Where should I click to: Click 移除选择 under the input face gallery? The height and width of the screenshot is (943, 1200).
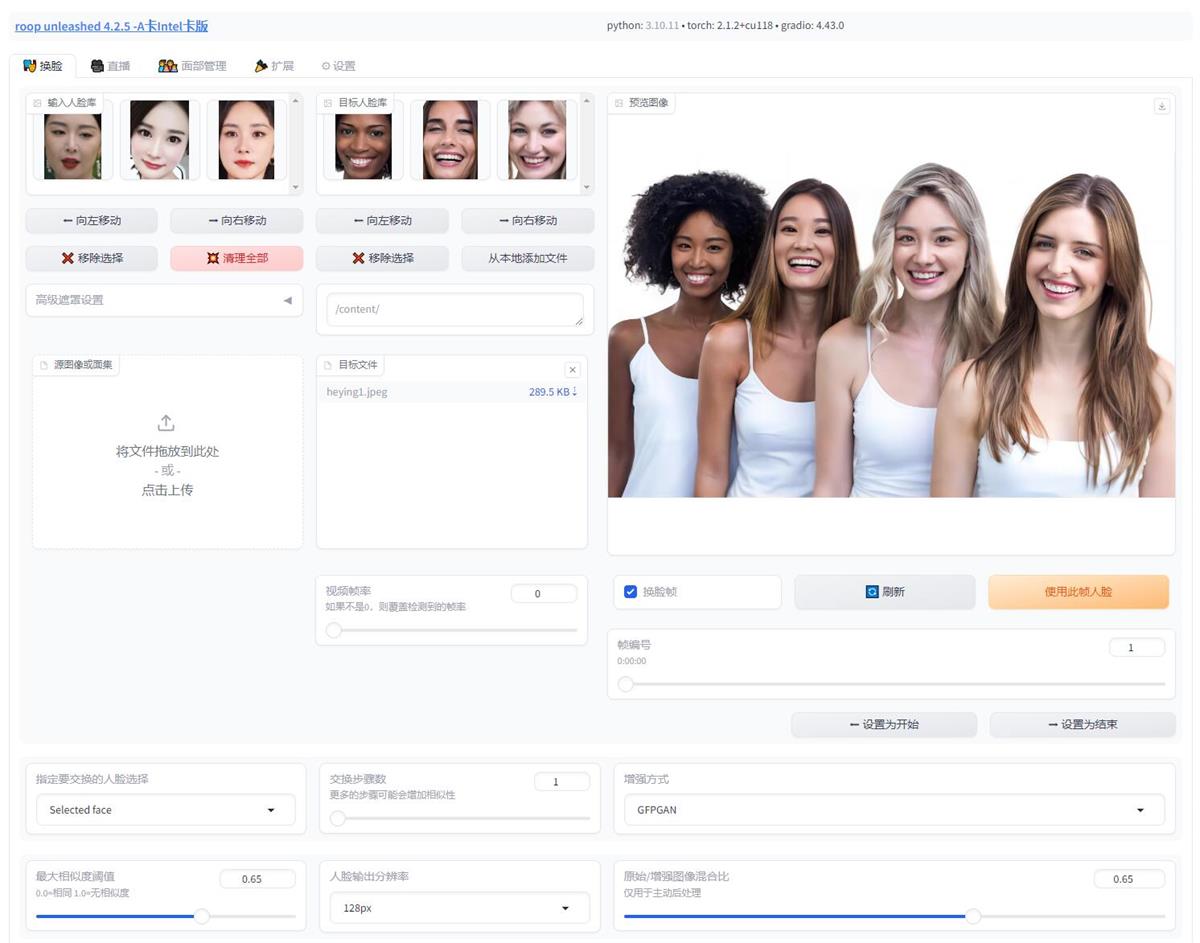pos(91,258)
